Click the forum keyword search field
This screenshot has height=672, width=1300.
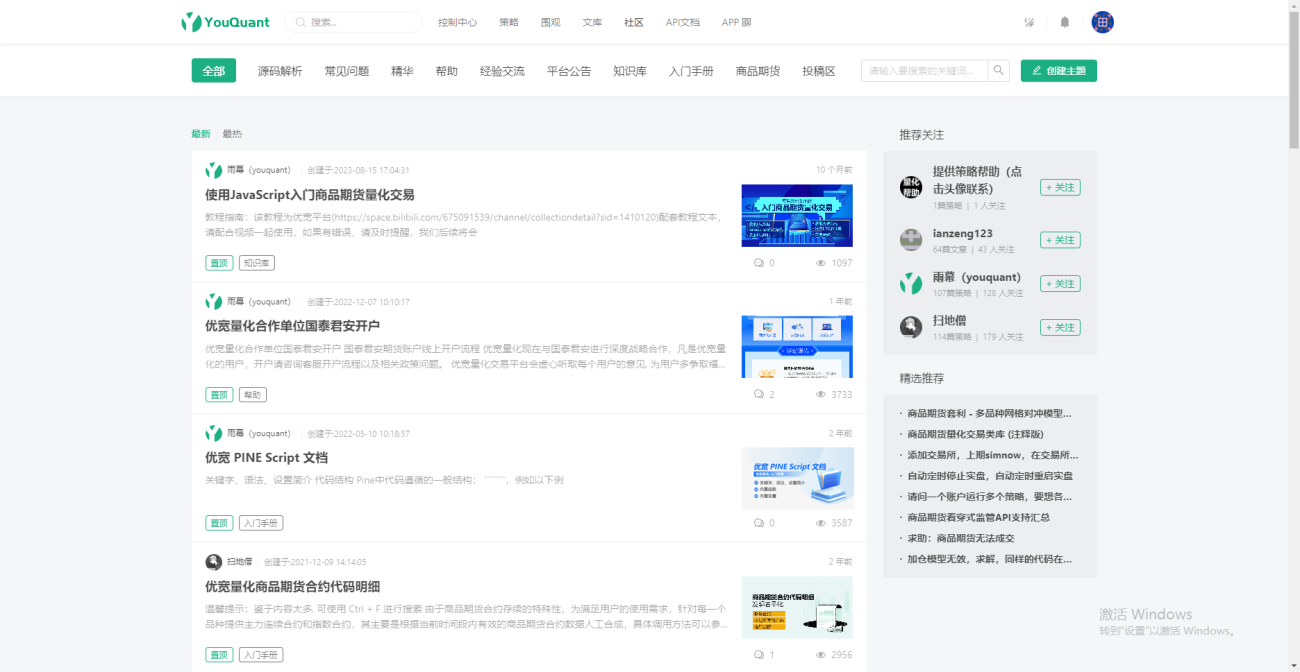(924, 71)
